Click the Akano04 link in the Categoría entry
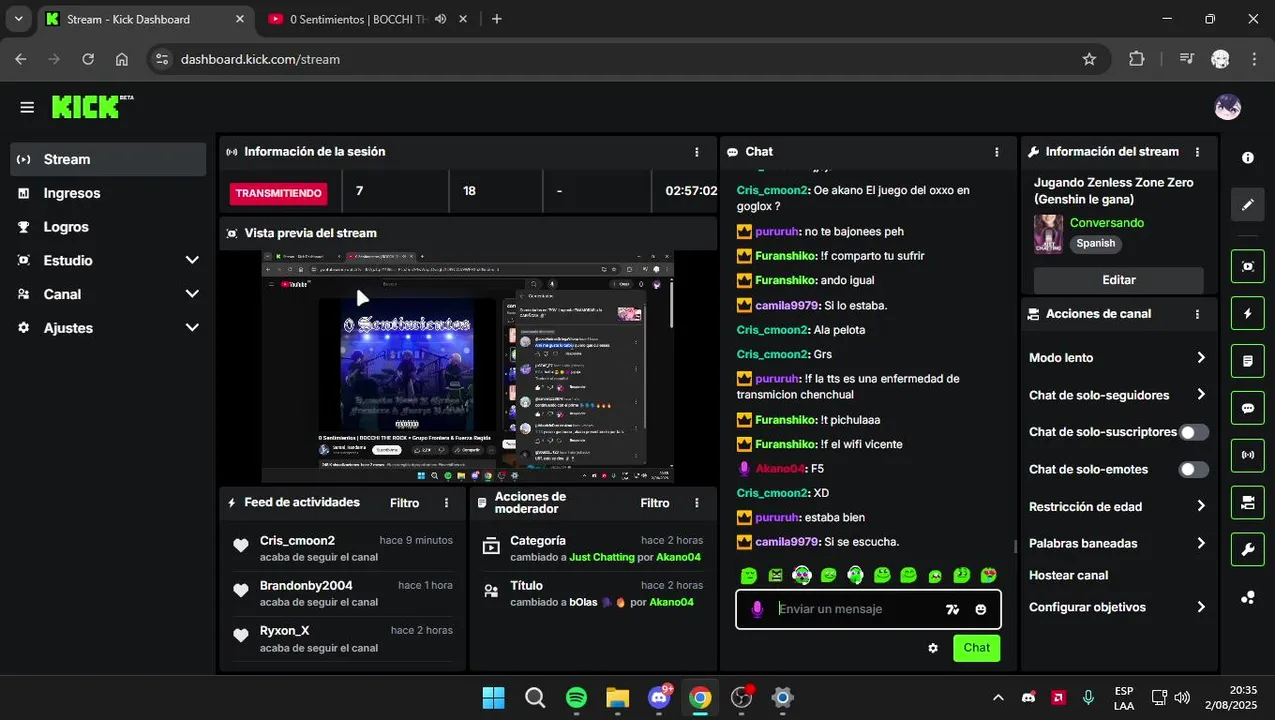Screen dimensions: 1275x720 tap(678, 557)
